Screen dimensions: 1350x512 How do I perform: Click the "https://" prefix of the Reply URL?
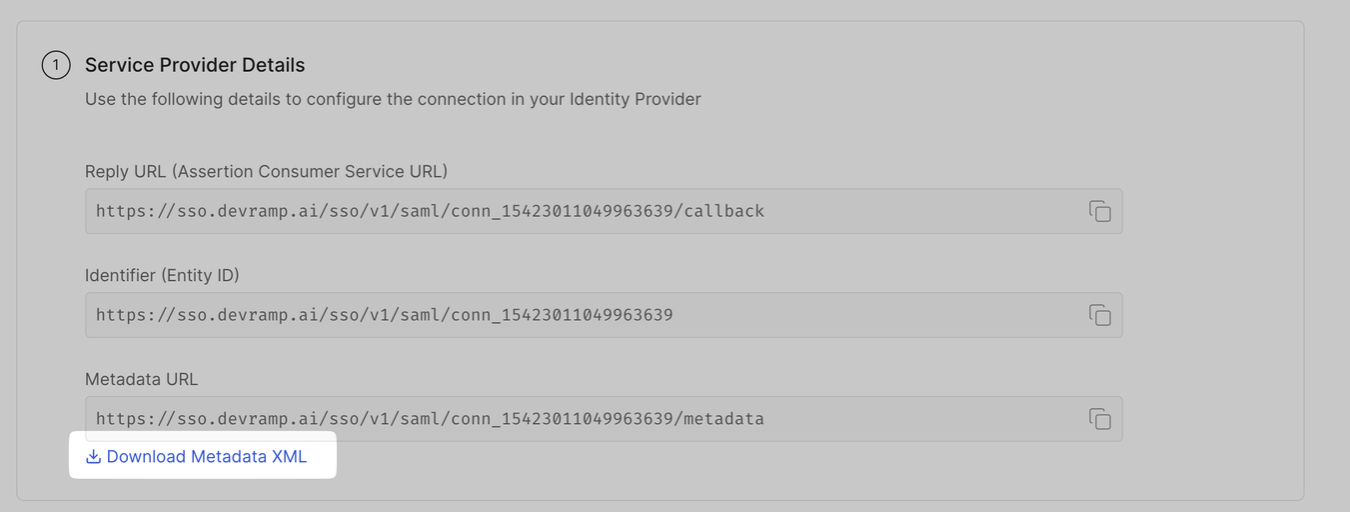pos(134,211)
